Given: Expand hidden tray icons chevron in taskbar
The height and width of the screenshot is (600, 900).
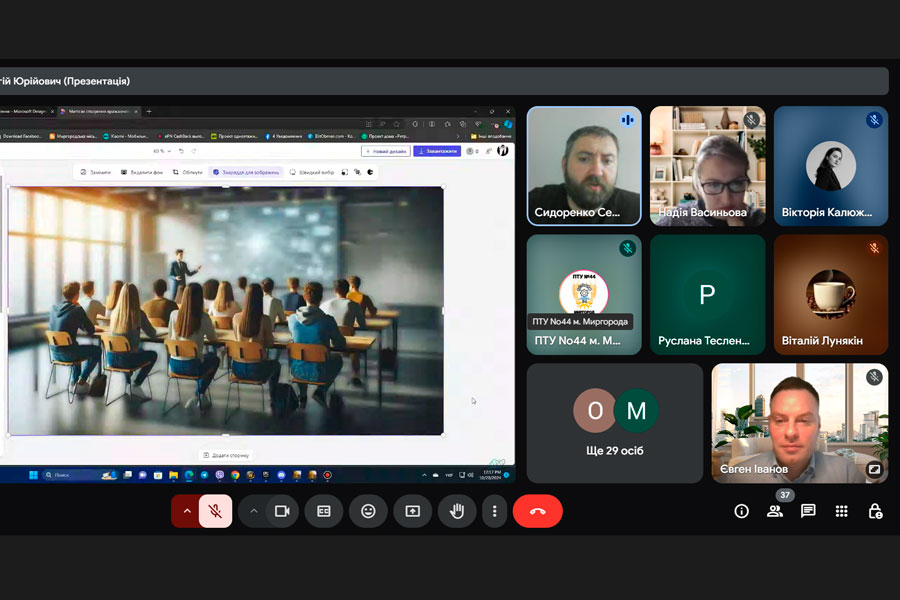Looking at the screenshot, I should point(424,475).
